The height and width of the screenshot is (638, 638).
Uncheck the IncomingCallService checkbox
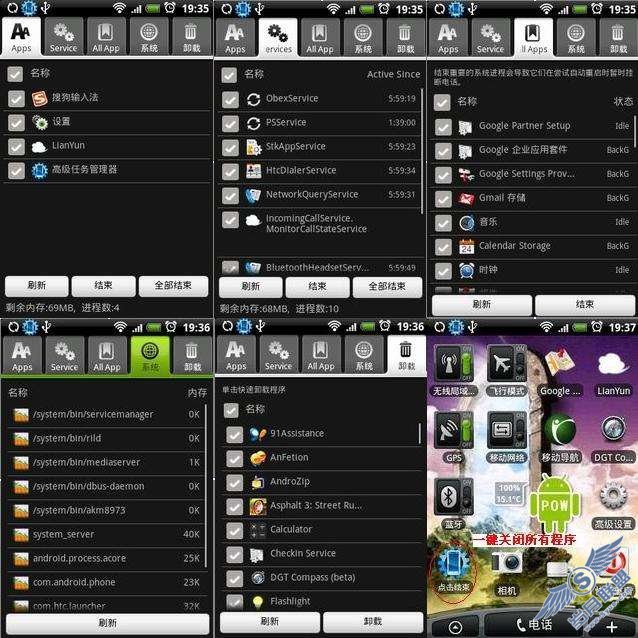pyautogui.click(x=230, y=220)
